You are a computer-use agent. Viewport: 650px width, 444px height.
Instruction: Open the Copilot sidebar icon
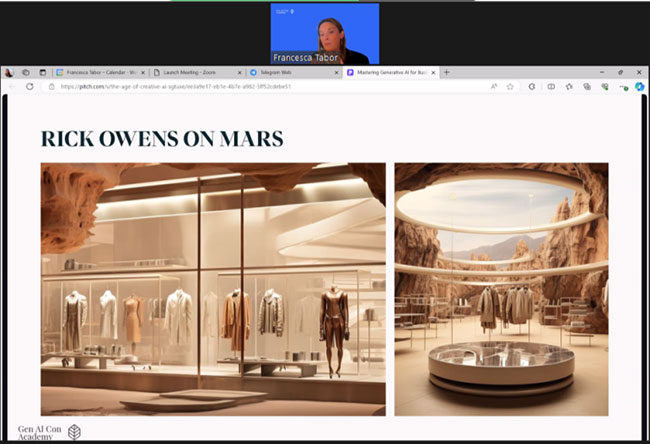click(640, 87)
